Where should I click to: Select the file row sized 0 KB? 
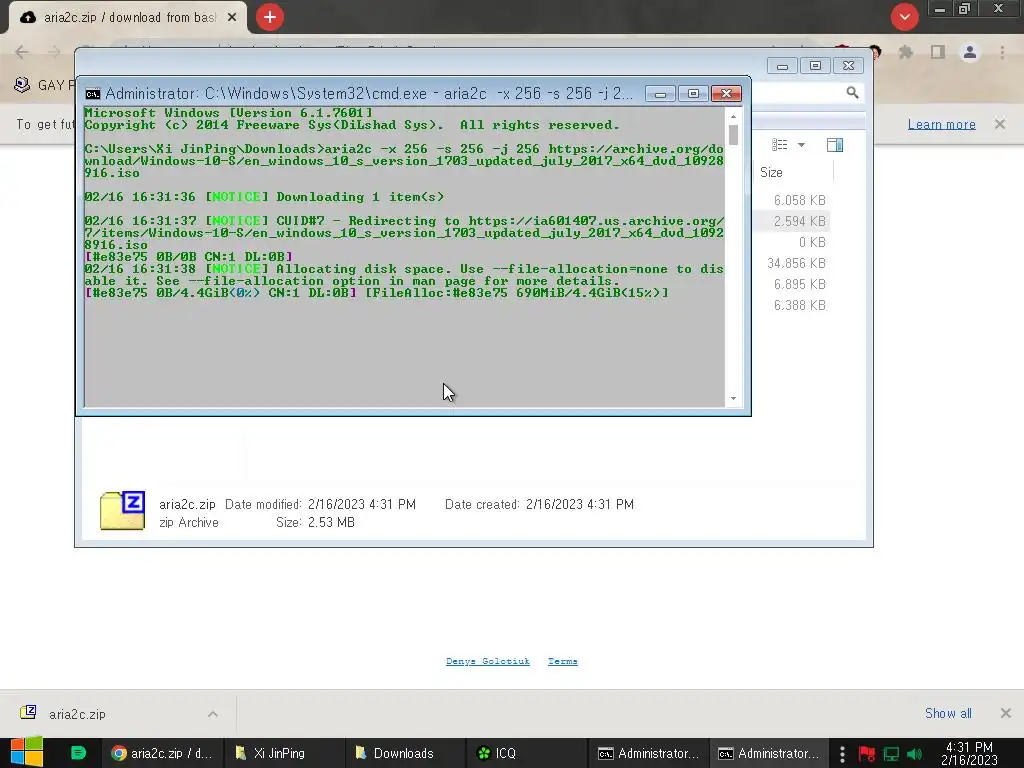(x=812, y=242)
